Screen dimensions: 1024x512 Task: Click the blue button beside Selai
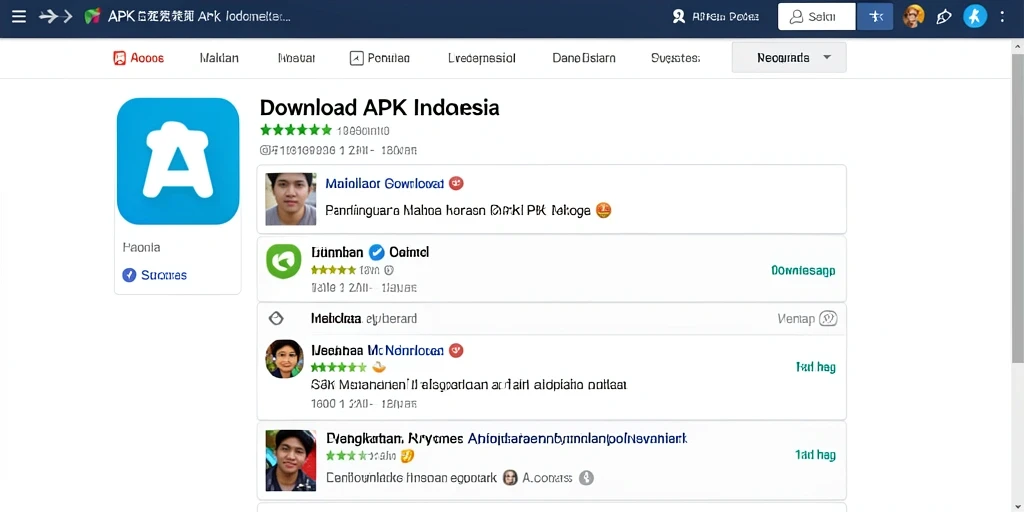click(x=875, y=17)
